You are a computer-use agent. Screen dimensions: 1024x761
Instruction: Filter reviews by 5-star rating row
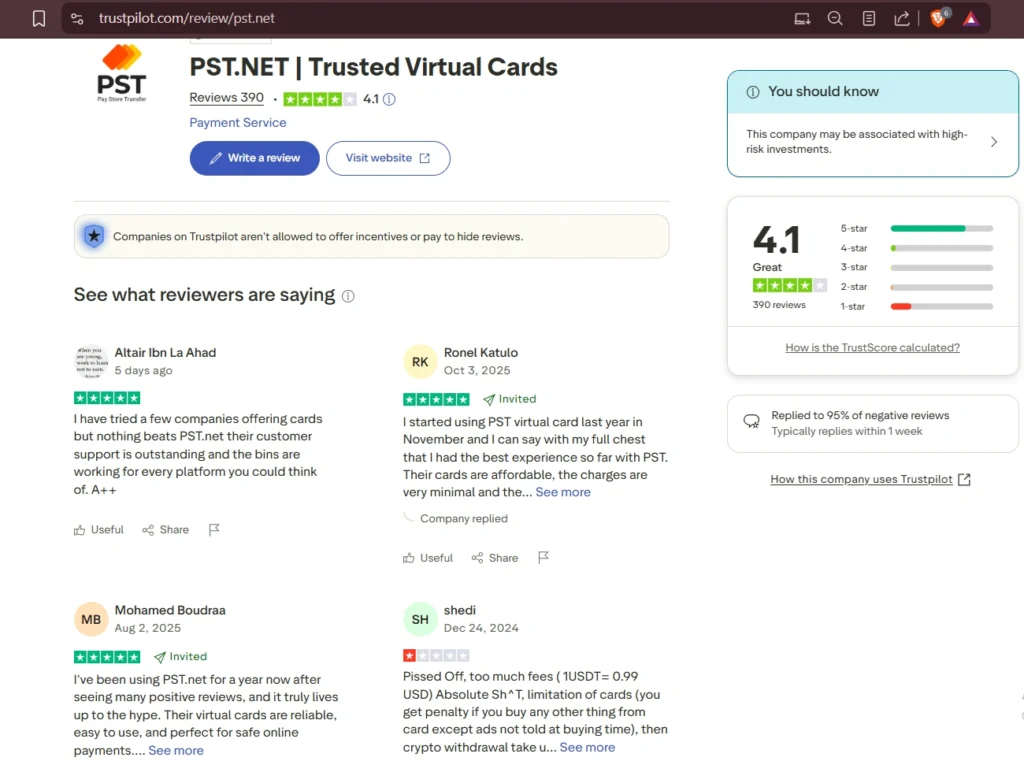point(916,229)
